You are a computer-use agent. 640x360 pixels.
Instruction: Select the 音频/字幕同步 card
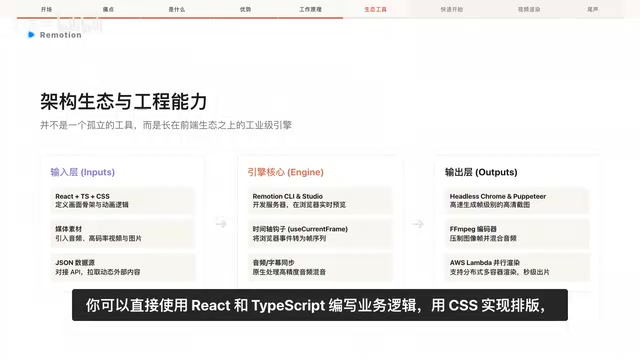coord(320,267)
